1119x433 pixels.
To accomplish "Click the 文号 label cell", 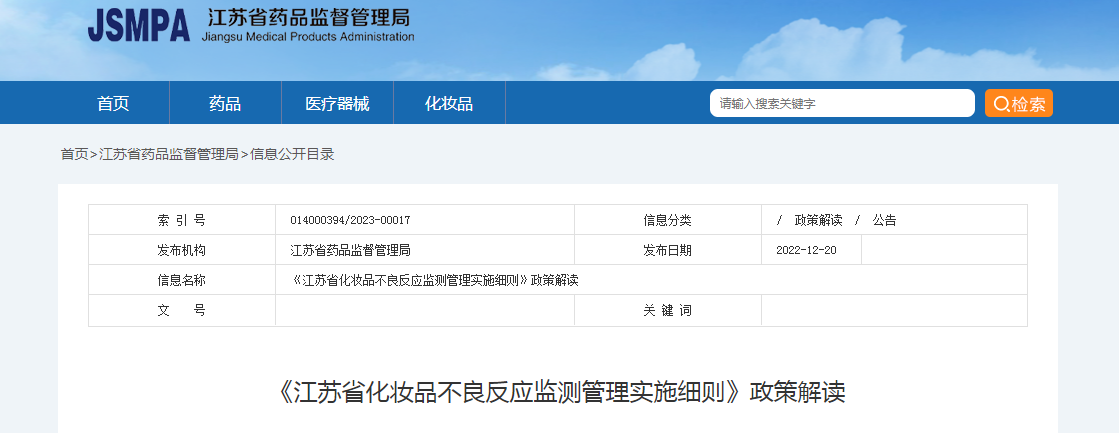I will [x=182, y=310].
